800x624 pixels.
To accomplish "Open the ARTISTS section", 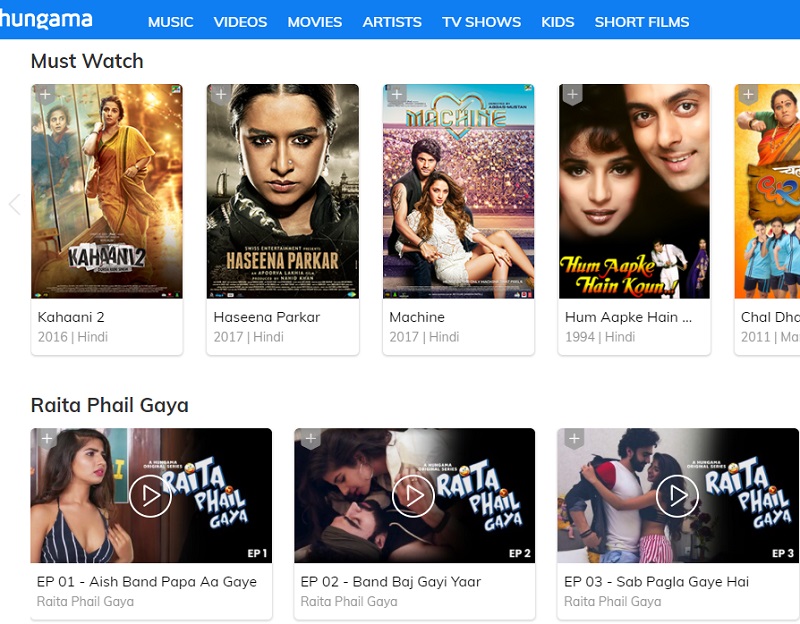I will [392, 22].
